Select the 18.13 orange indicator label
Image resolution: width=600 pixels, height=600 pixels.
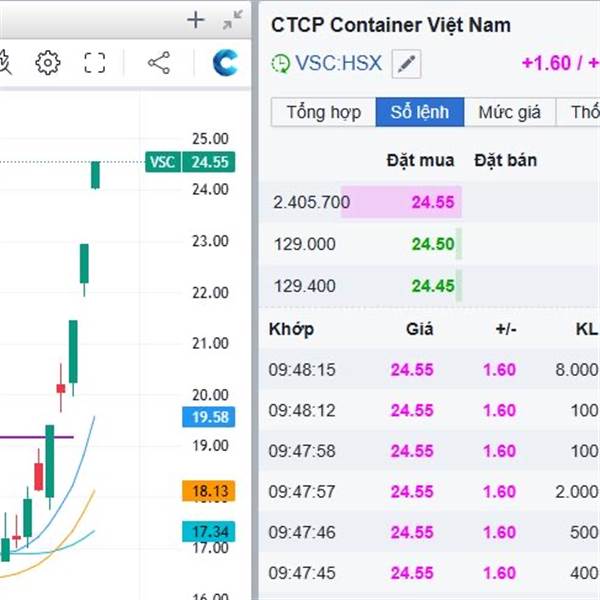coord(209,491)
